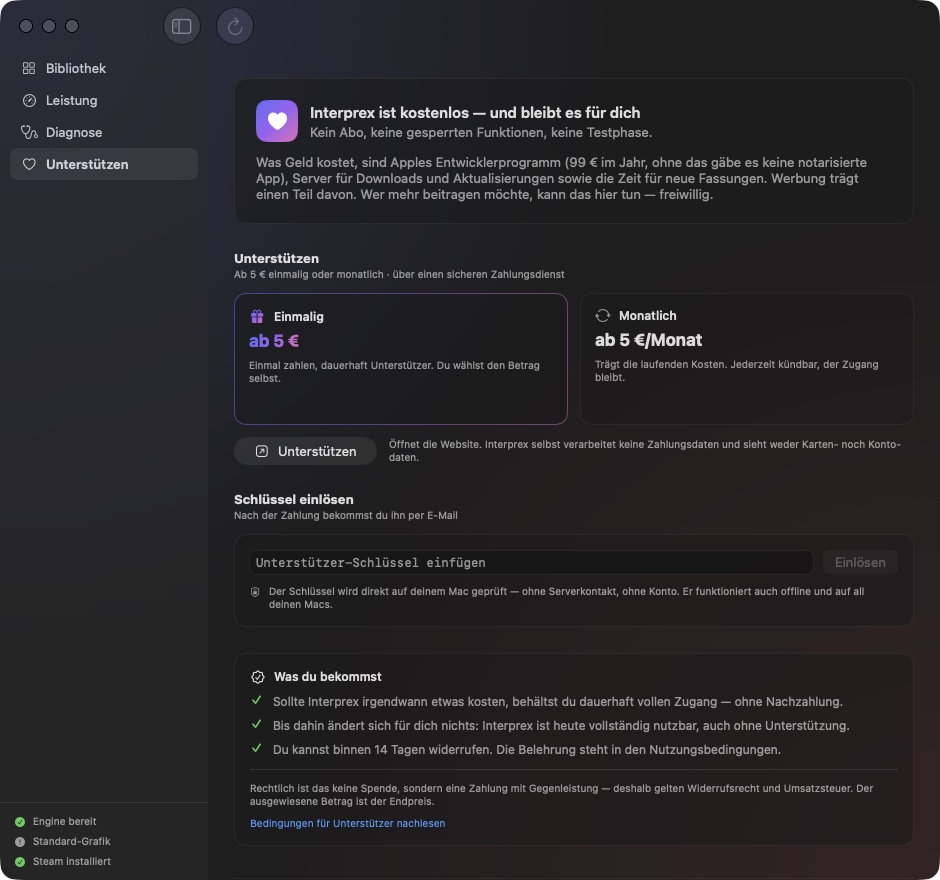
Task: Click the minimize window button
Action: pyautogui.click(x=49, y=26)
